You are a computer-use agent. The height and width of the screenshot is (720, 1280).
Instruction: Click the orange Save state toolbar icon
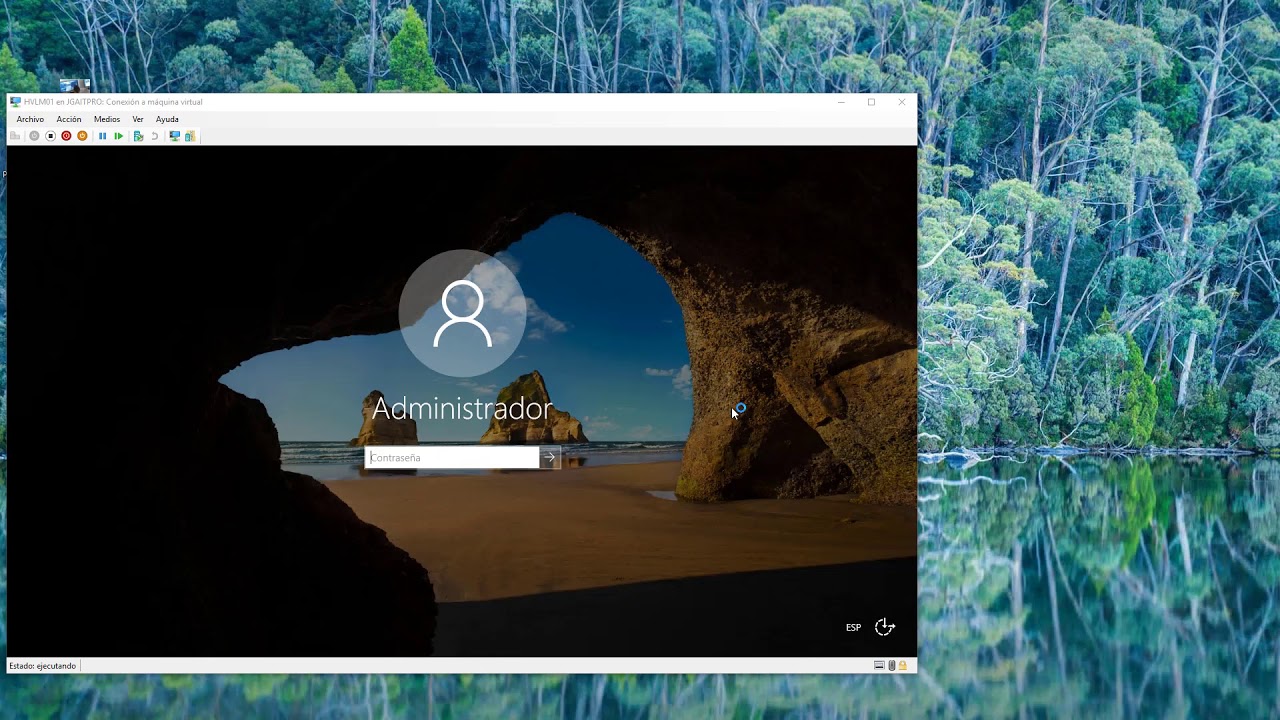coord(82,136)
